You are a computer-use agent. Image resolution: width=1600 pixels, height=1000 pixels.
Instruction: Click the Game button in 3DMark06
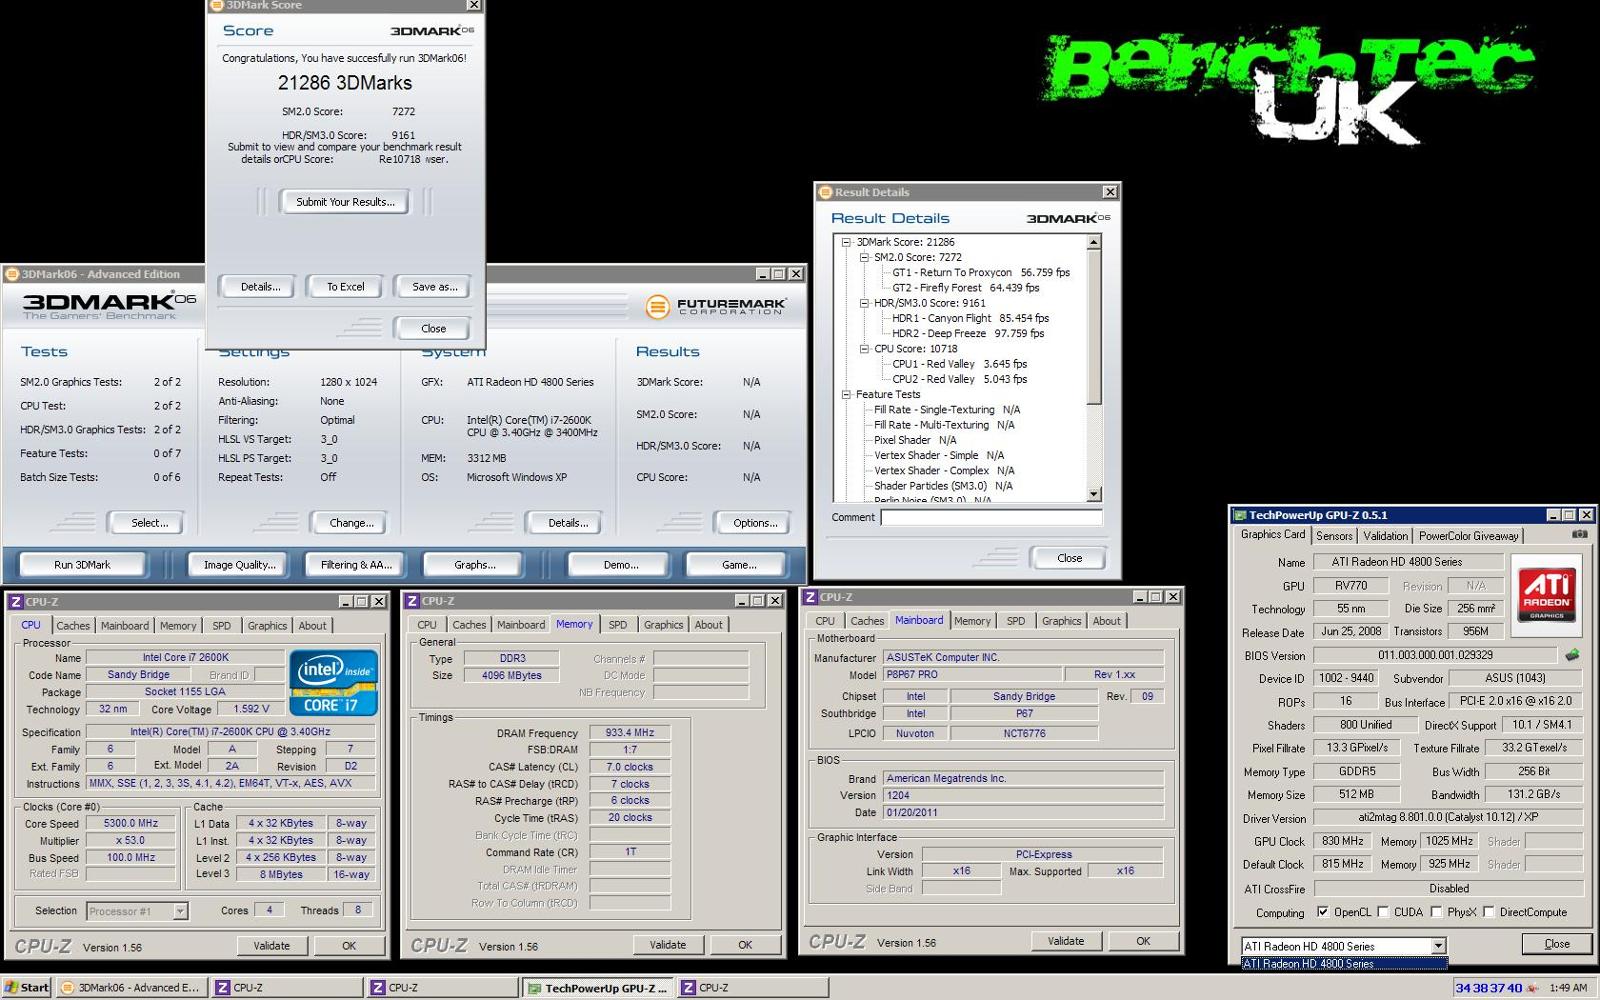click(x=739, y=565)
